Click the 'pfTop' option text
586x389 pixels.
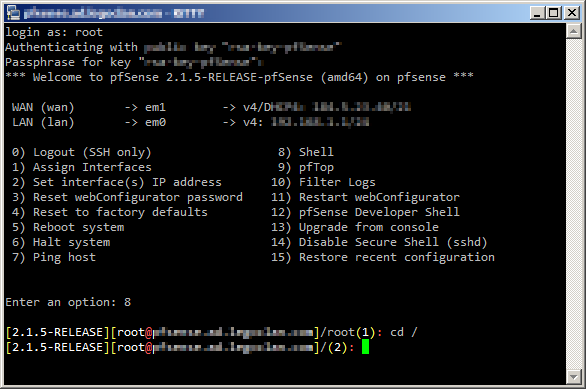[x=316, y=167]
